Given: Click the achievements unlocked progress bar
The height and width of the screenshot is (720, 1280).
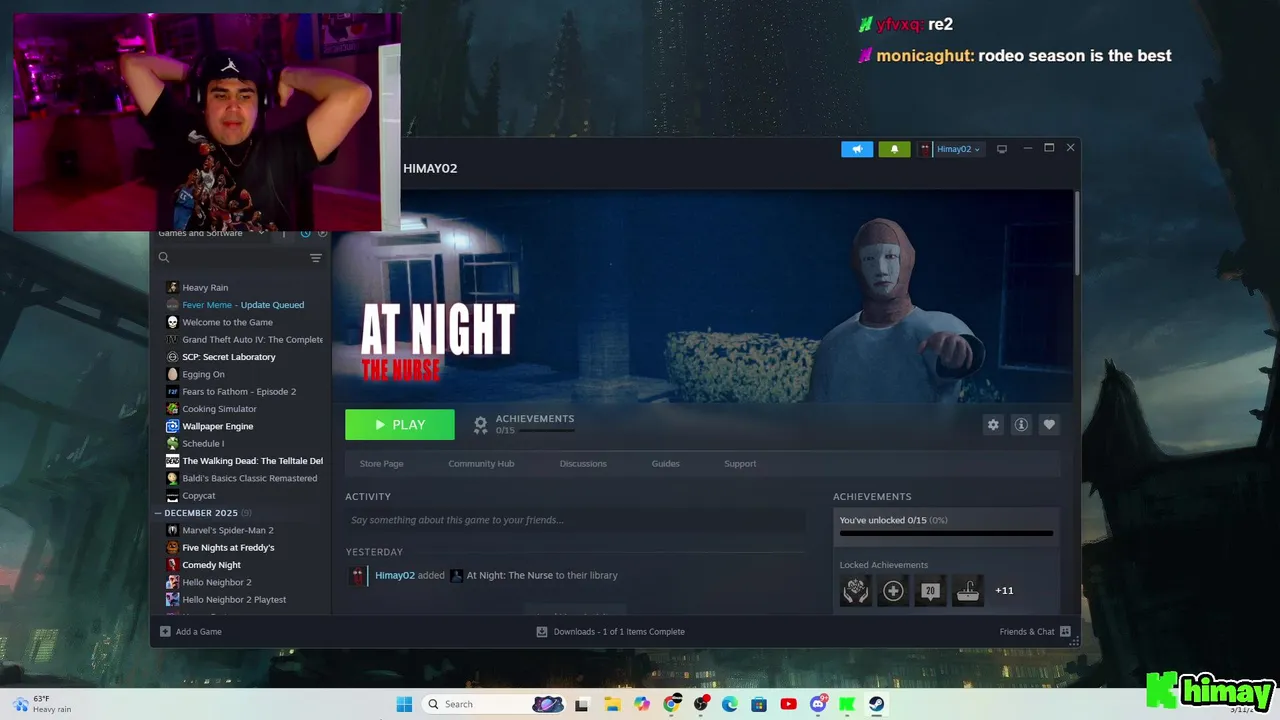Looking at the screenshot, I should point(946,534).
